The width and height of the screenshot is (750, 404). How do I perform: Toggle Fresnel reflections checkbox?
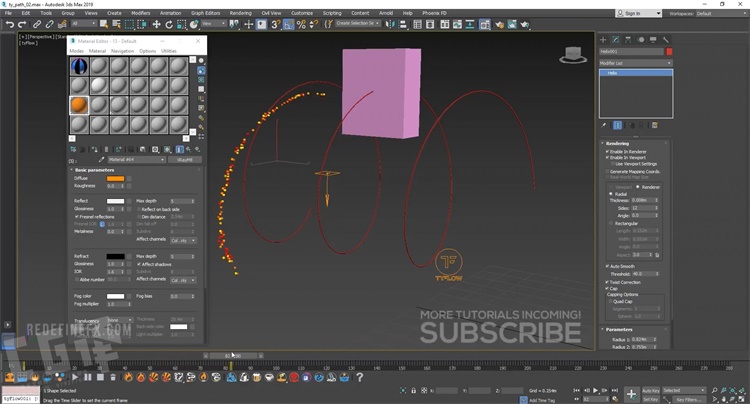pos(77,217)
